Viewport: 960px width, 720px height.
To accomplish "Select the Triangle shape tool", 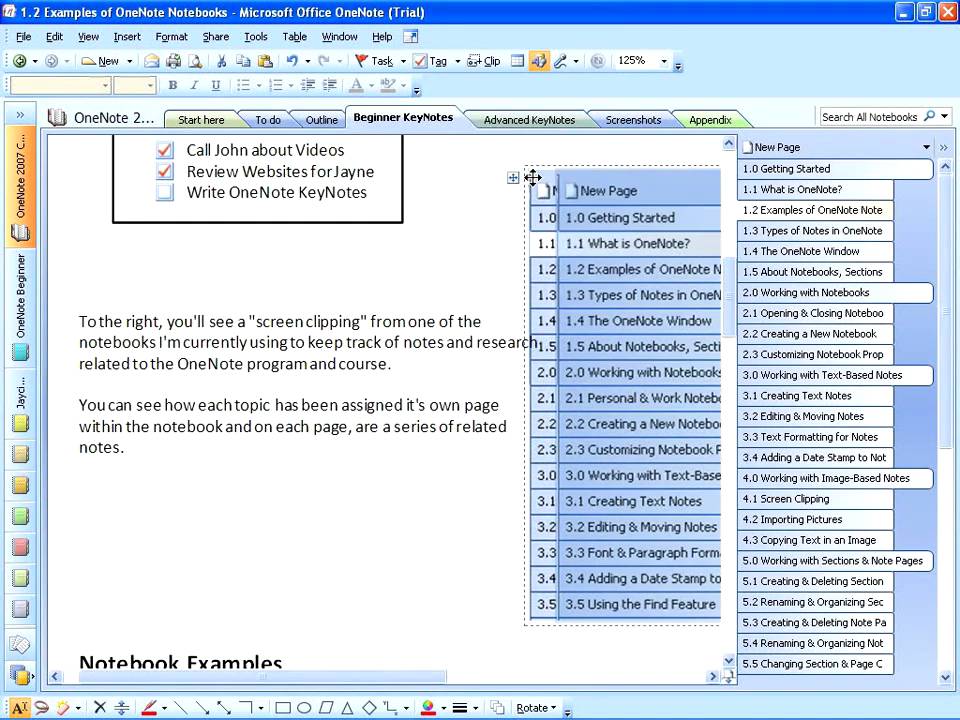I will (347, 708).
